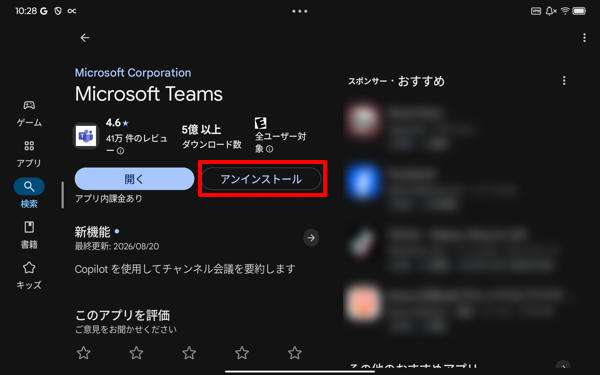Switch to the アプリ sidebar tab
Screen dimensions: 600x375
coord(29,154)
